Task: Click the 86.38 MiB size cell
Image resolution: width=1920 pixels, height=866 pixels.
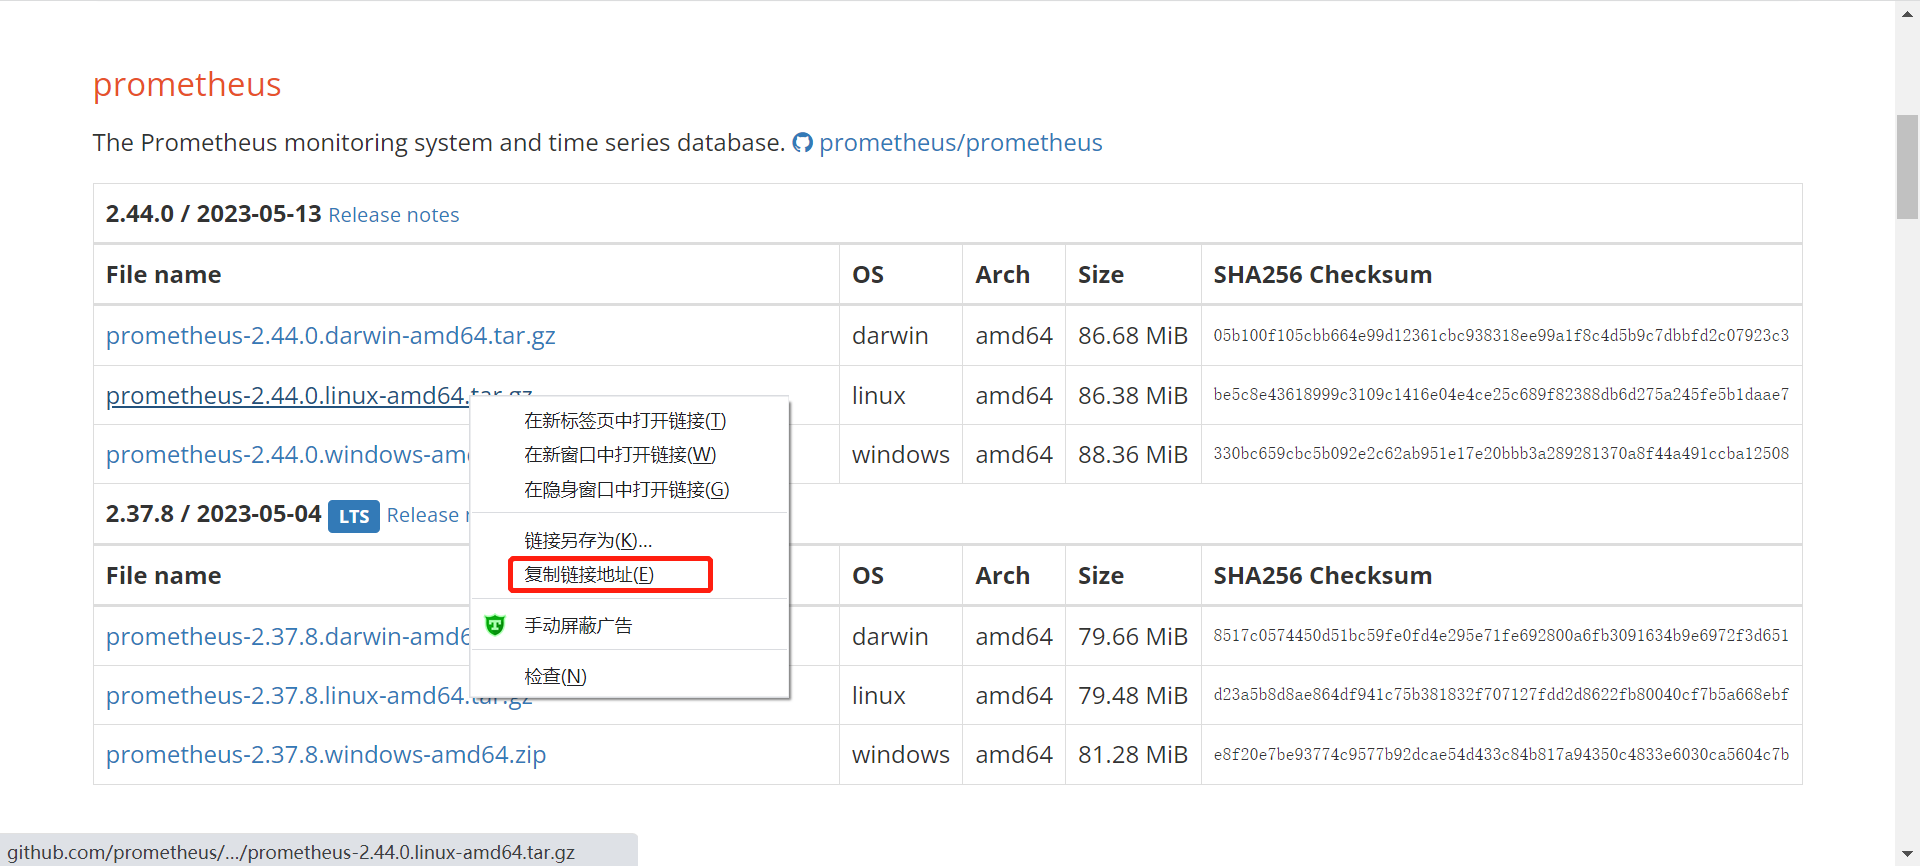Action: (1133, 396)
